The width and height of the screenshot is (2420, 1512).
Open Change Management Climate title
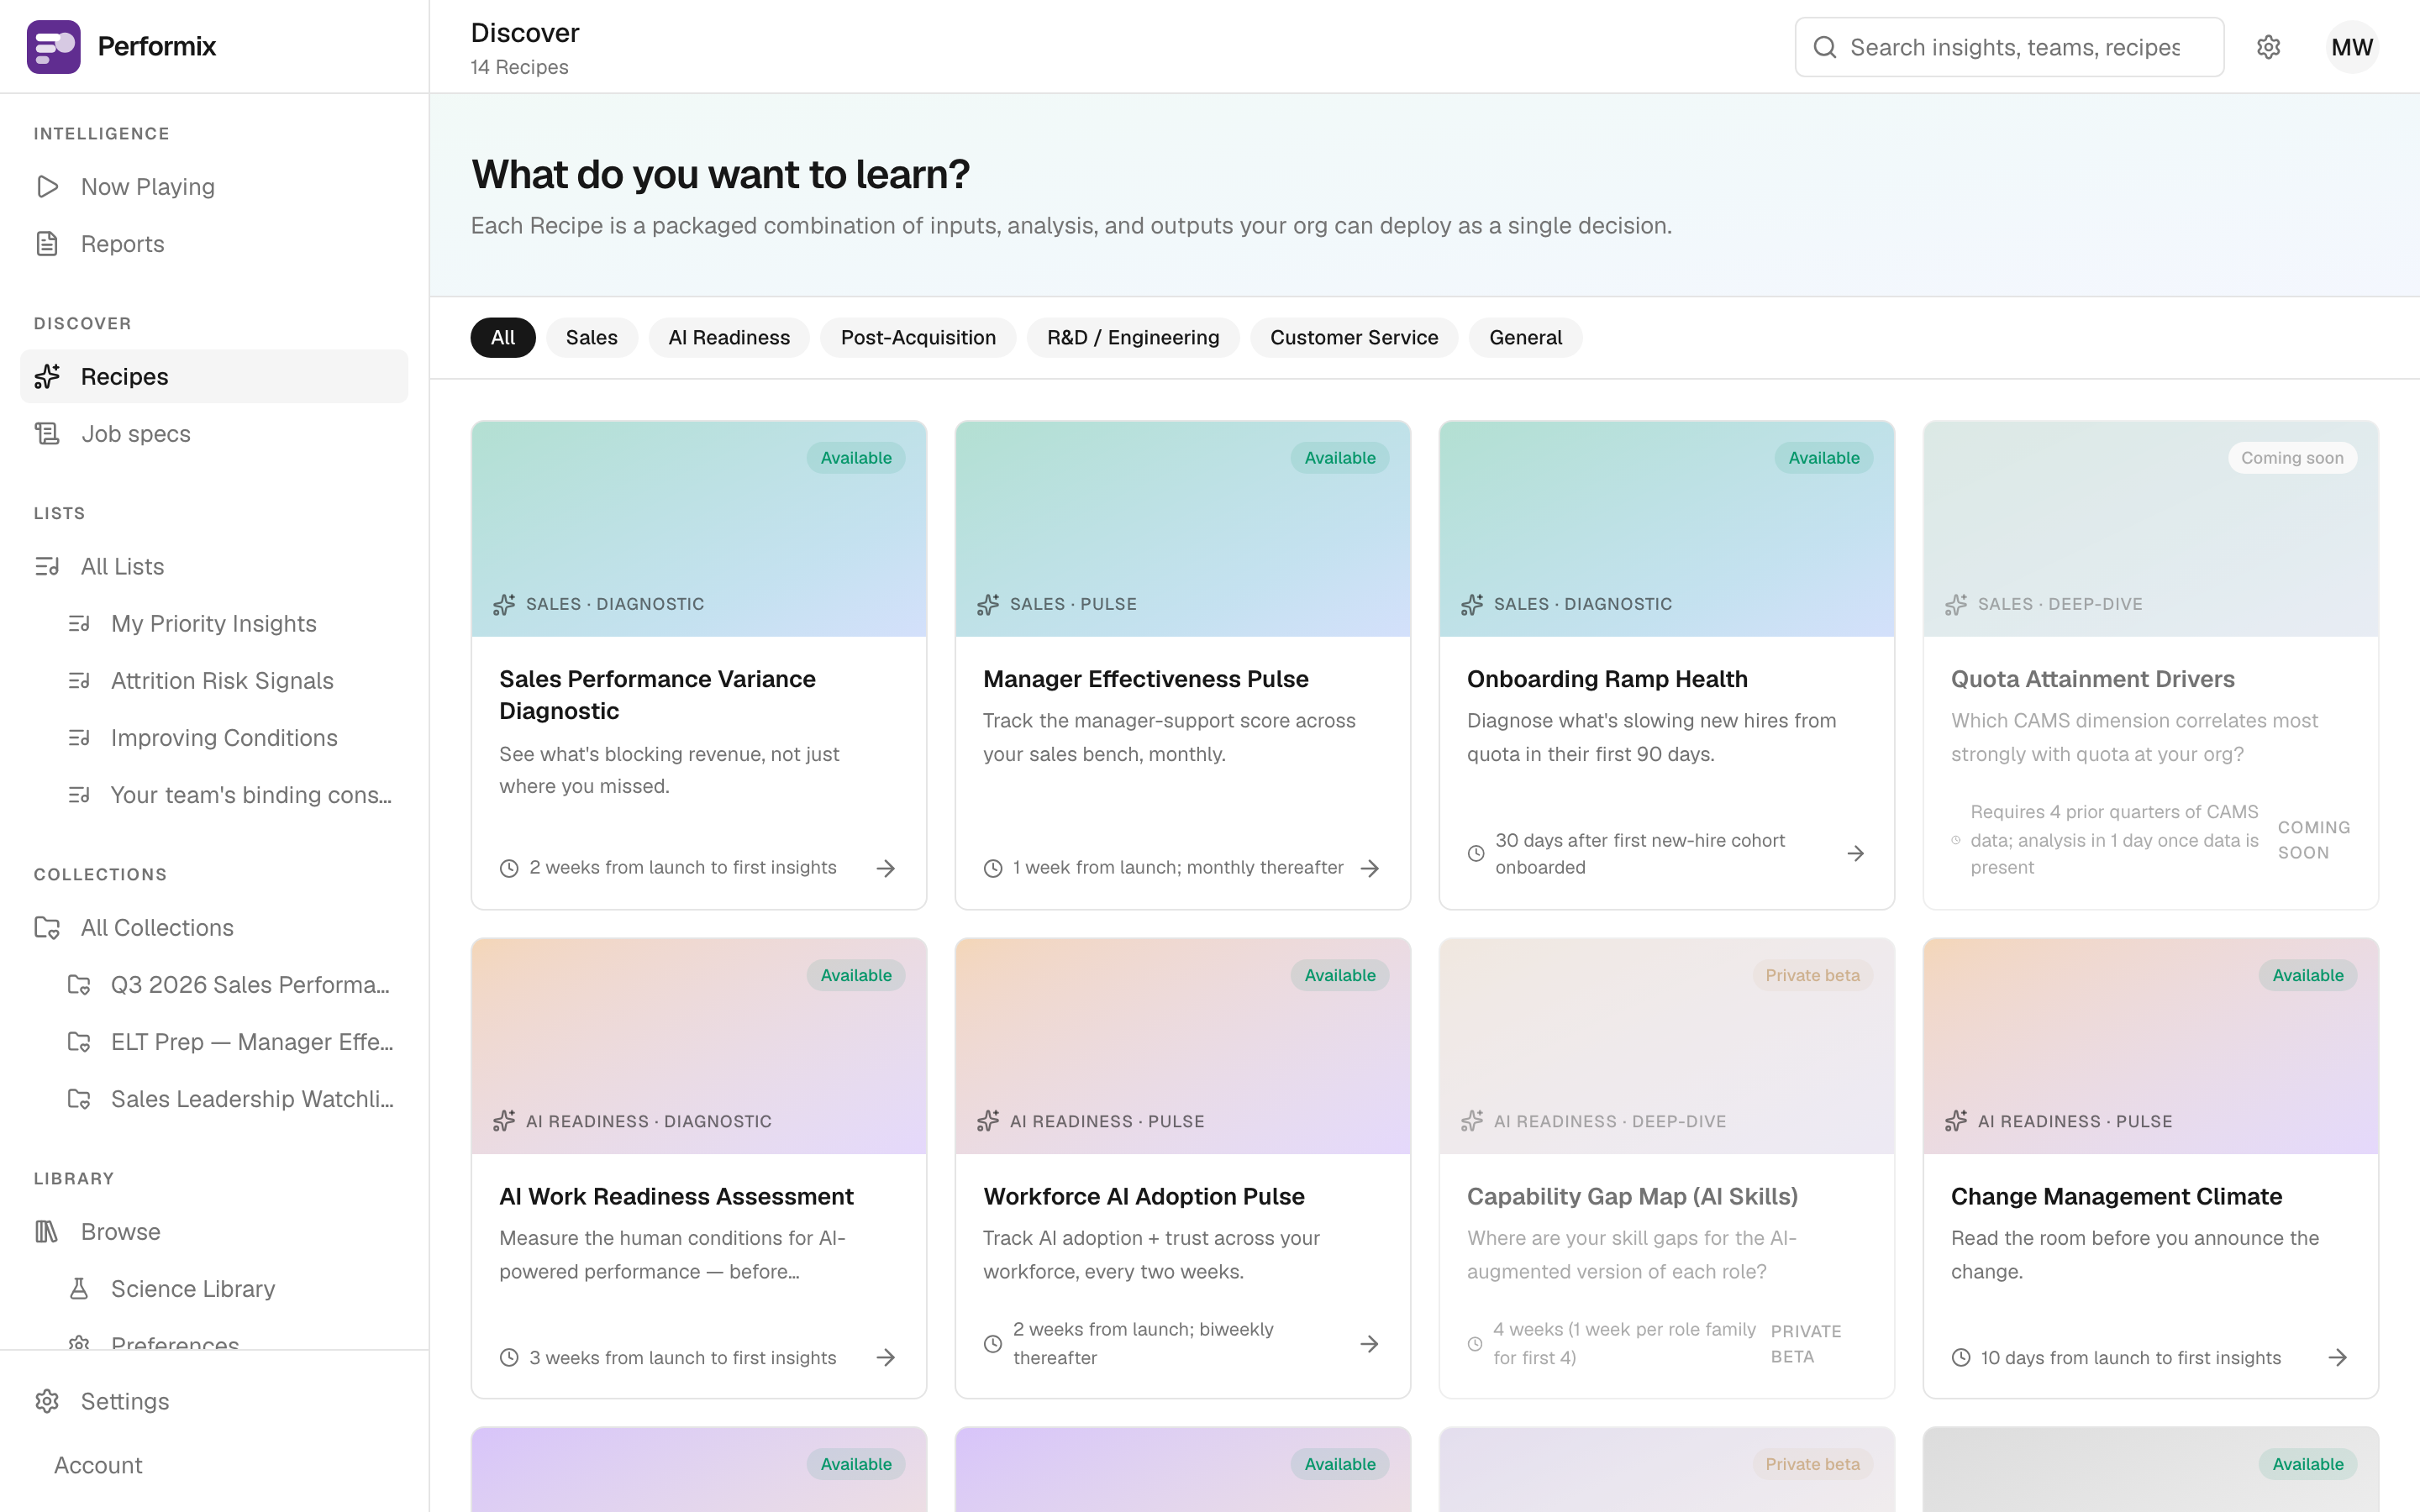[2116, 1197]
